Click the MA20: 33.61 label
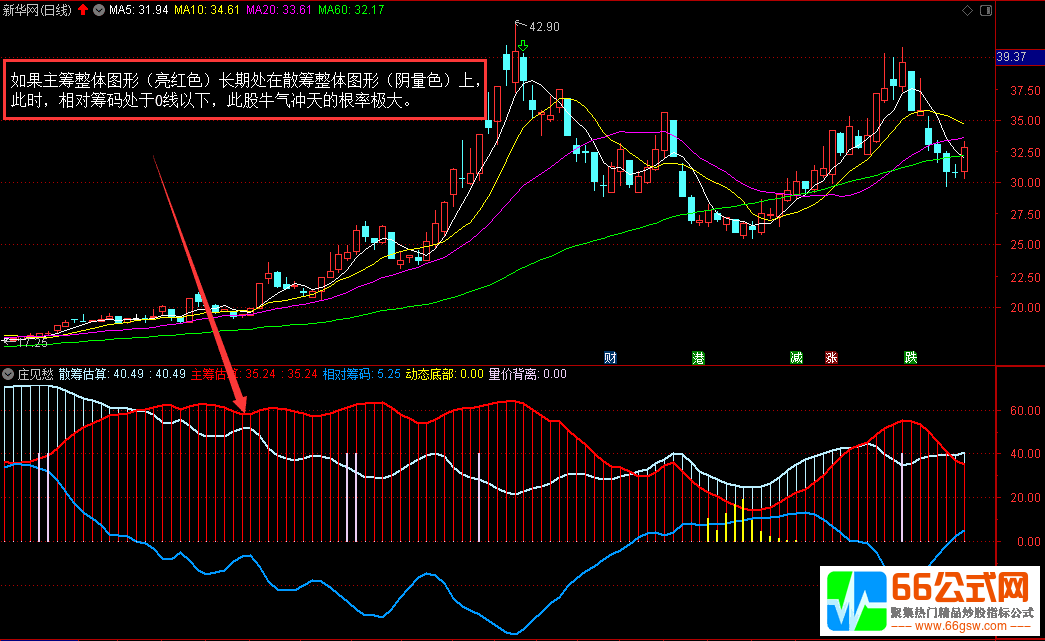This screenshot has height=641, width=1045. tap(279, 10)
